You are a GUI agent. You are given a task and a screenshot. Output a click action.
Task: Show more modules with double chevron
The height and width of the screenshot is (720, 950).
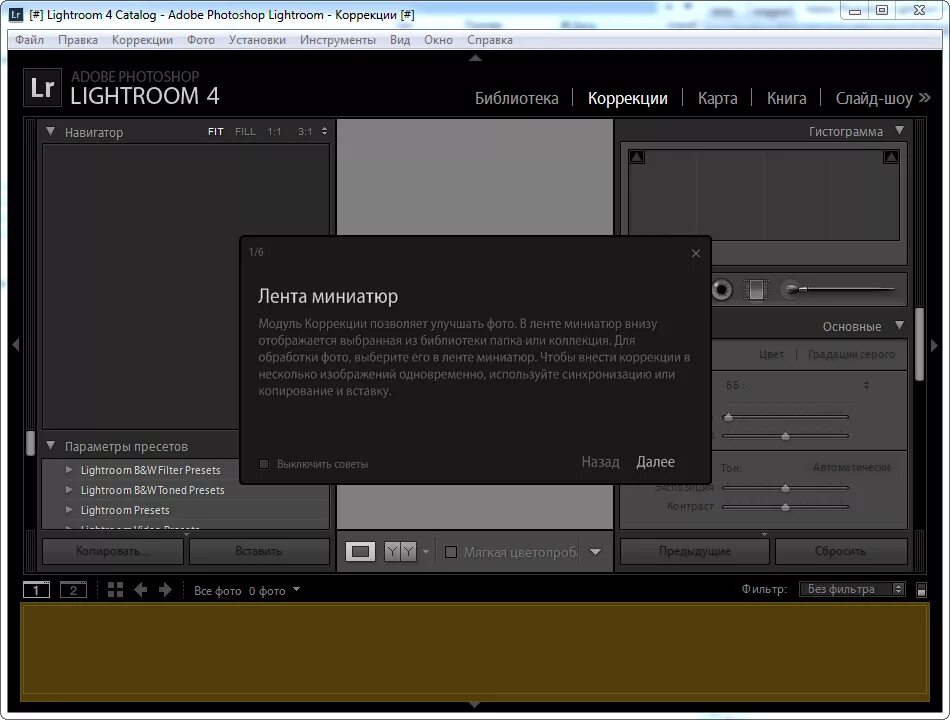[924, 98]
